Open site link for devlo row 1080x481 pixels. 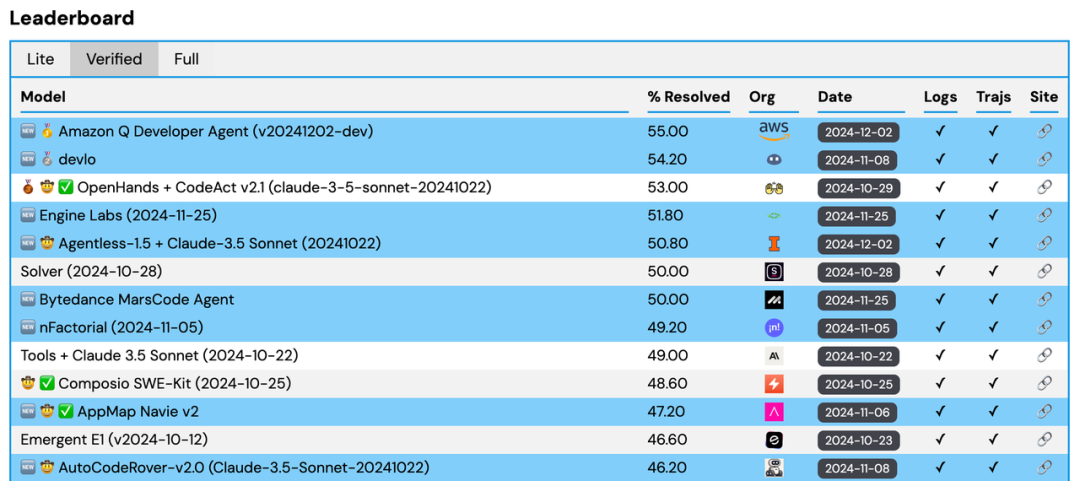point(1044,159)
